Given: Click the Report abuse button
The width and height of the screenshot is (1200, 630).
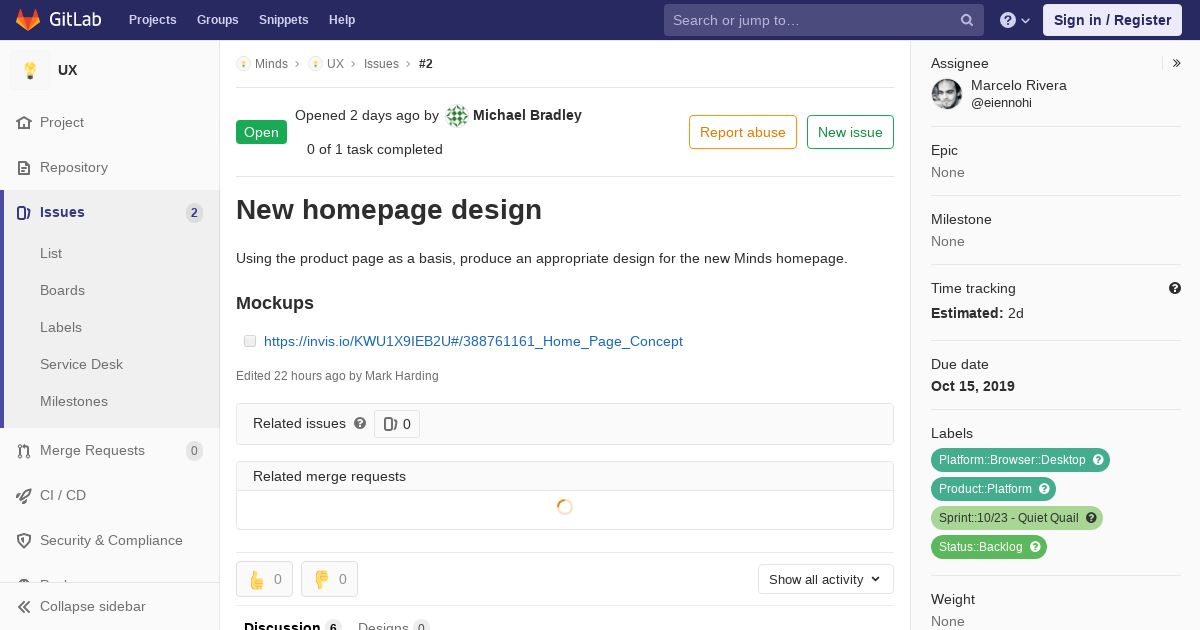Looking at the screenshot, I should 743,132.
